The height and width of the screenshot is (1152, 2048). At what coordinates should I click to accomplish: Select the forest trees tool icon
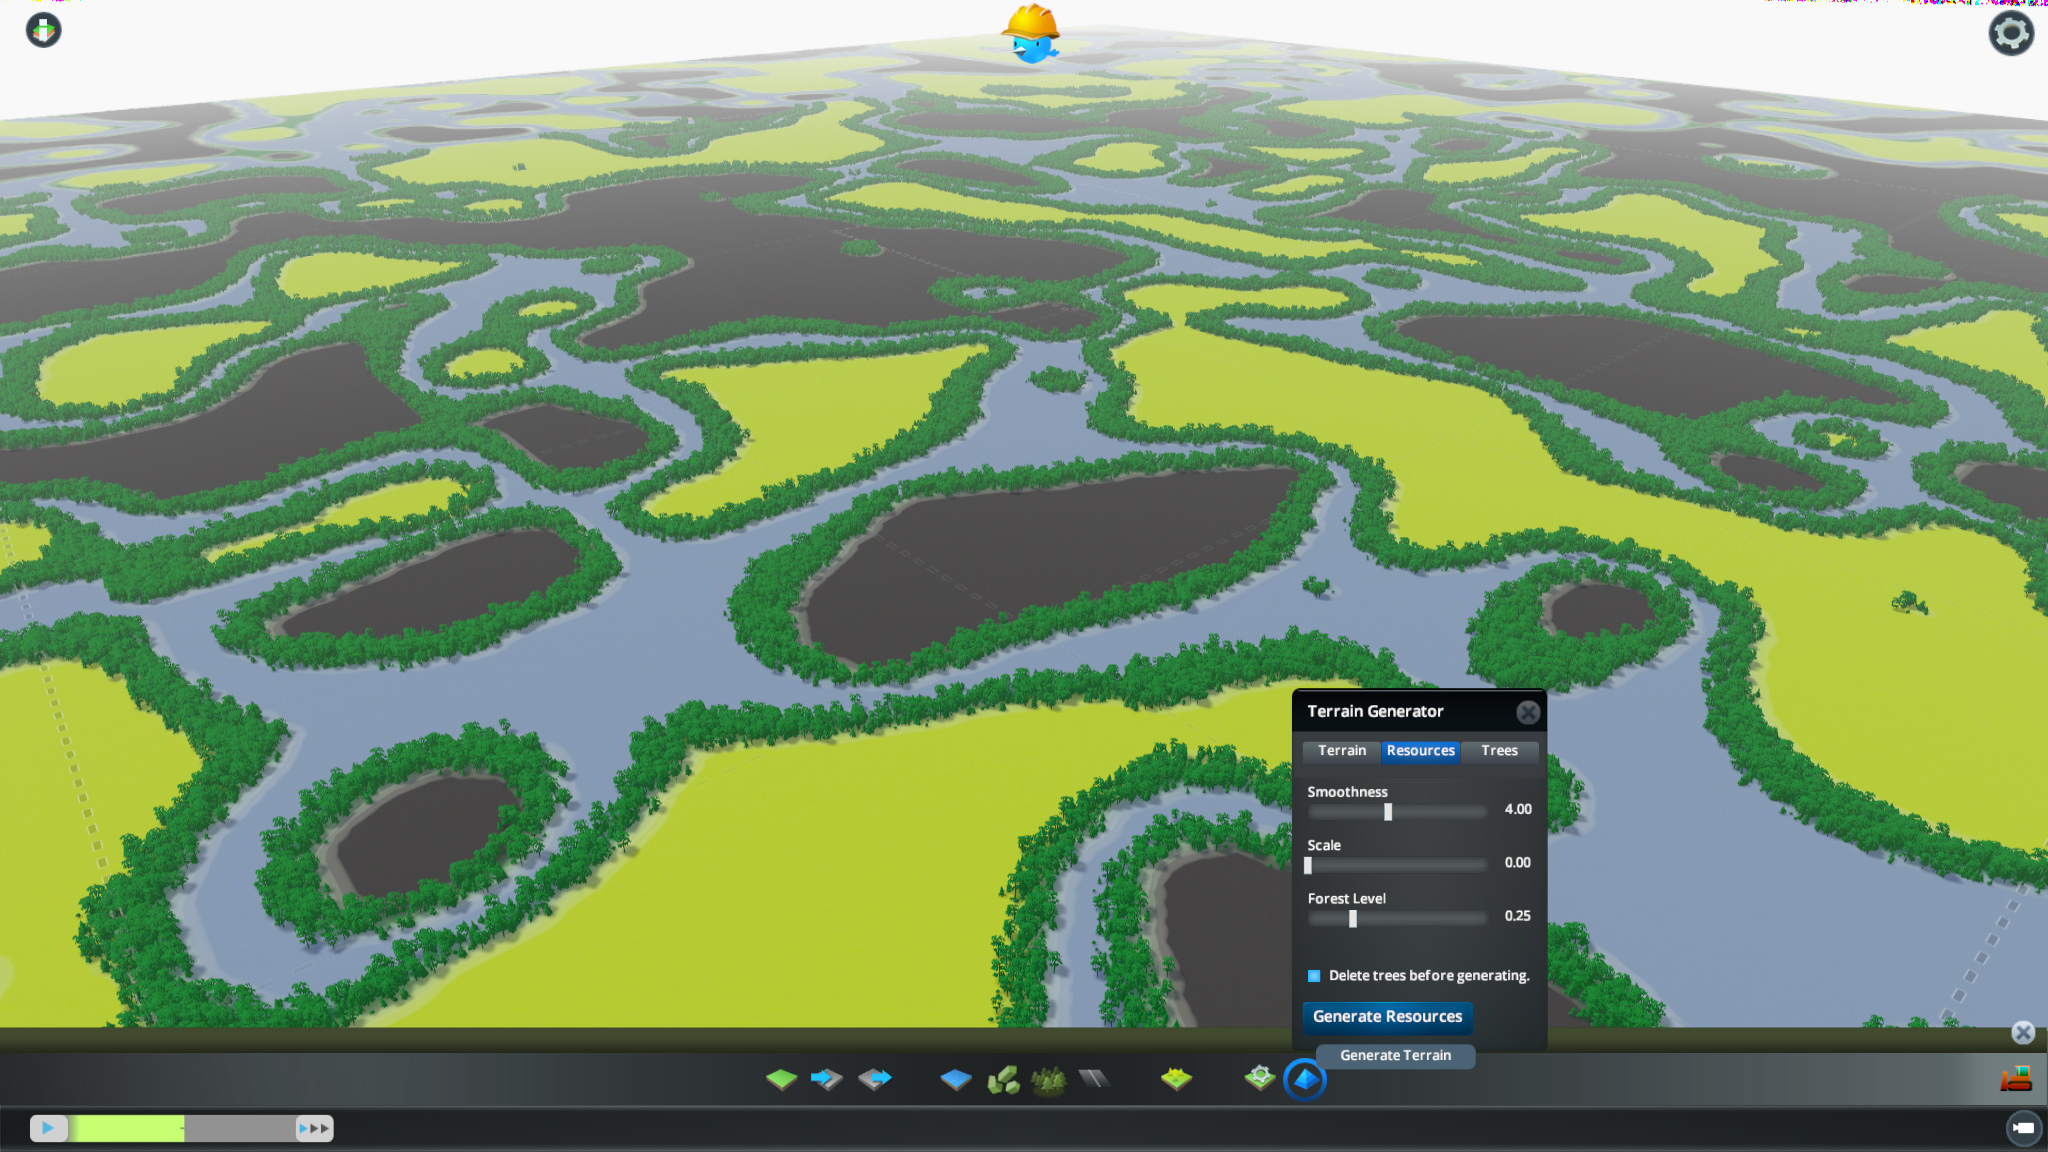click(x=1048, y=1080)
